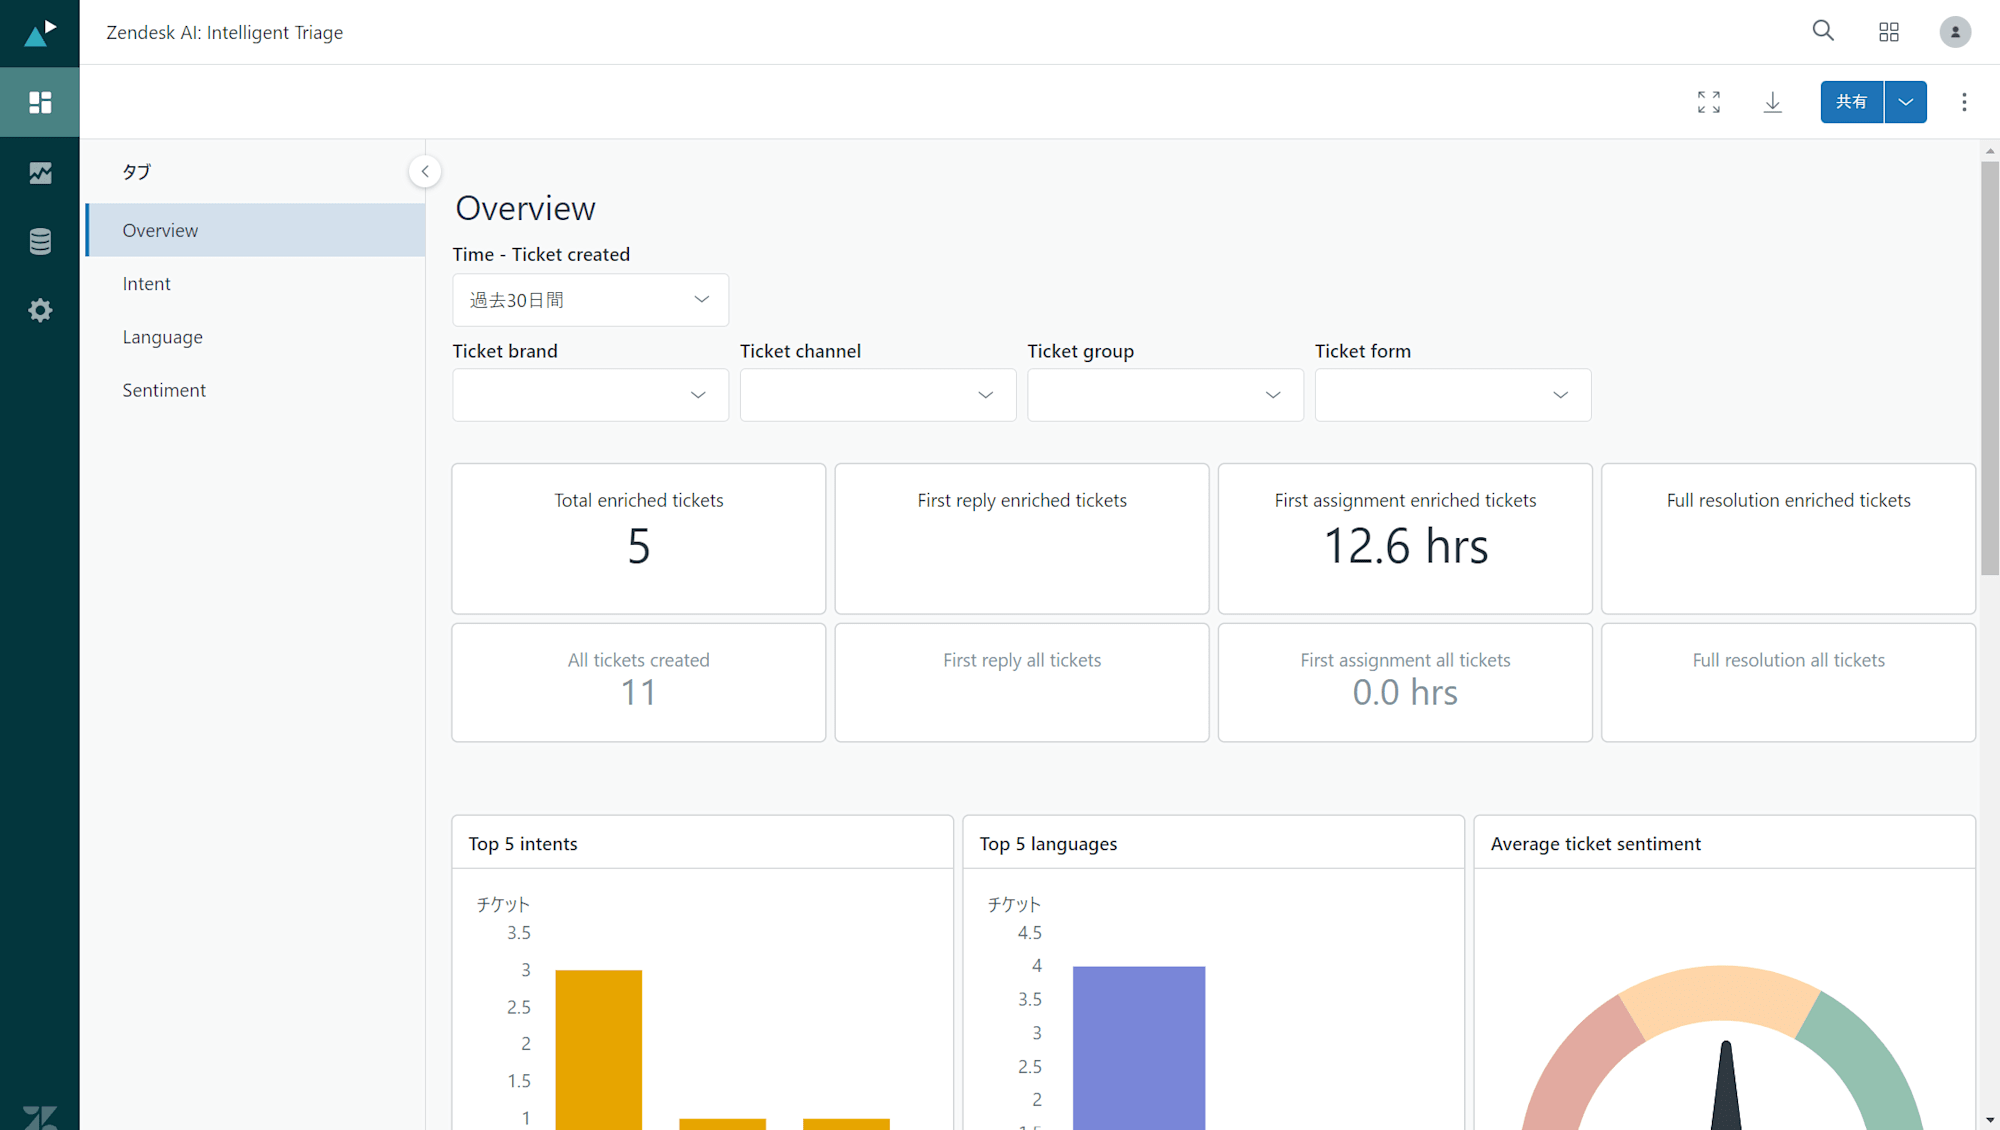Screen dimensions: 2000x1130
Task: Select the Ticket group dropdown filter
Action: click(x=1165, y=394)
